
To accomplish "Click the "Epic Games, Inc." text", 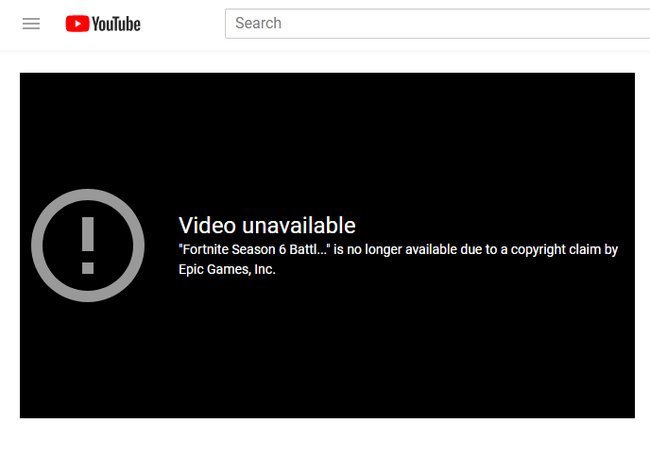I will [227, 270].
